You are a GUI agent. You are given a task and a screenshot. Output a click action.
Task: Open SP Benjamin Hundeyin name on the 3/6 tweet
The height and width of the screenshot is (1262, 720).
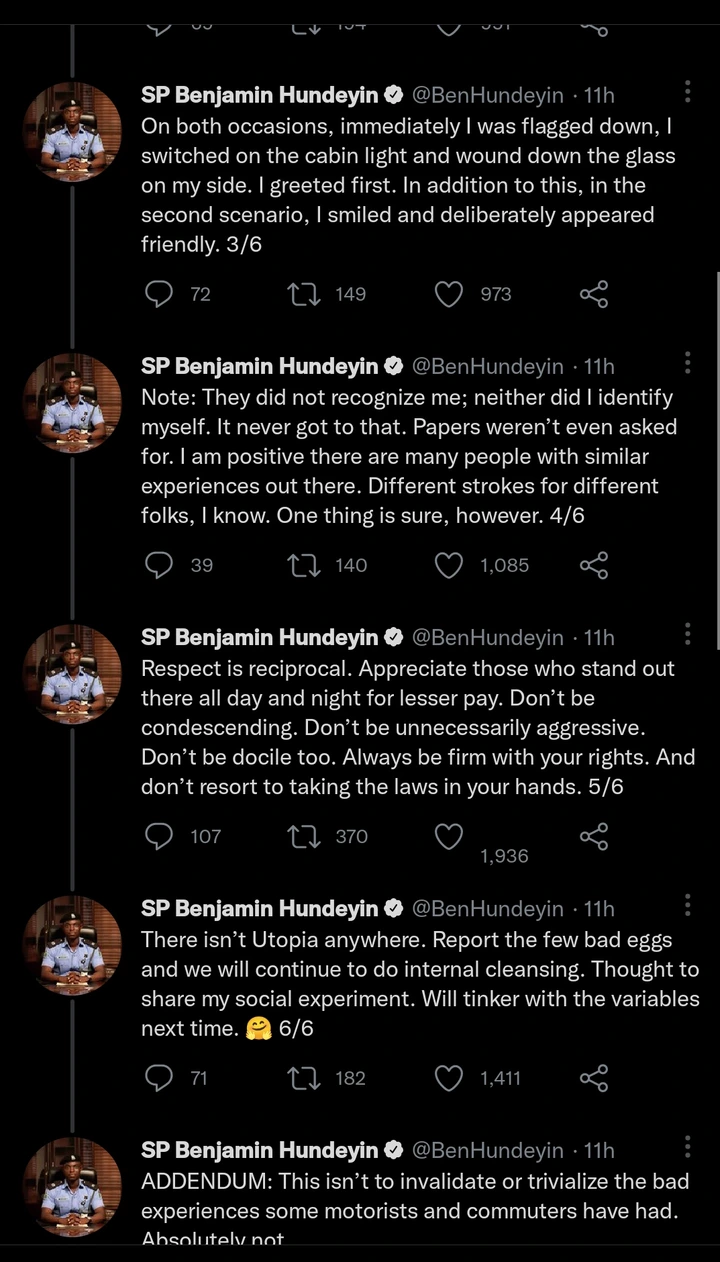259,95
